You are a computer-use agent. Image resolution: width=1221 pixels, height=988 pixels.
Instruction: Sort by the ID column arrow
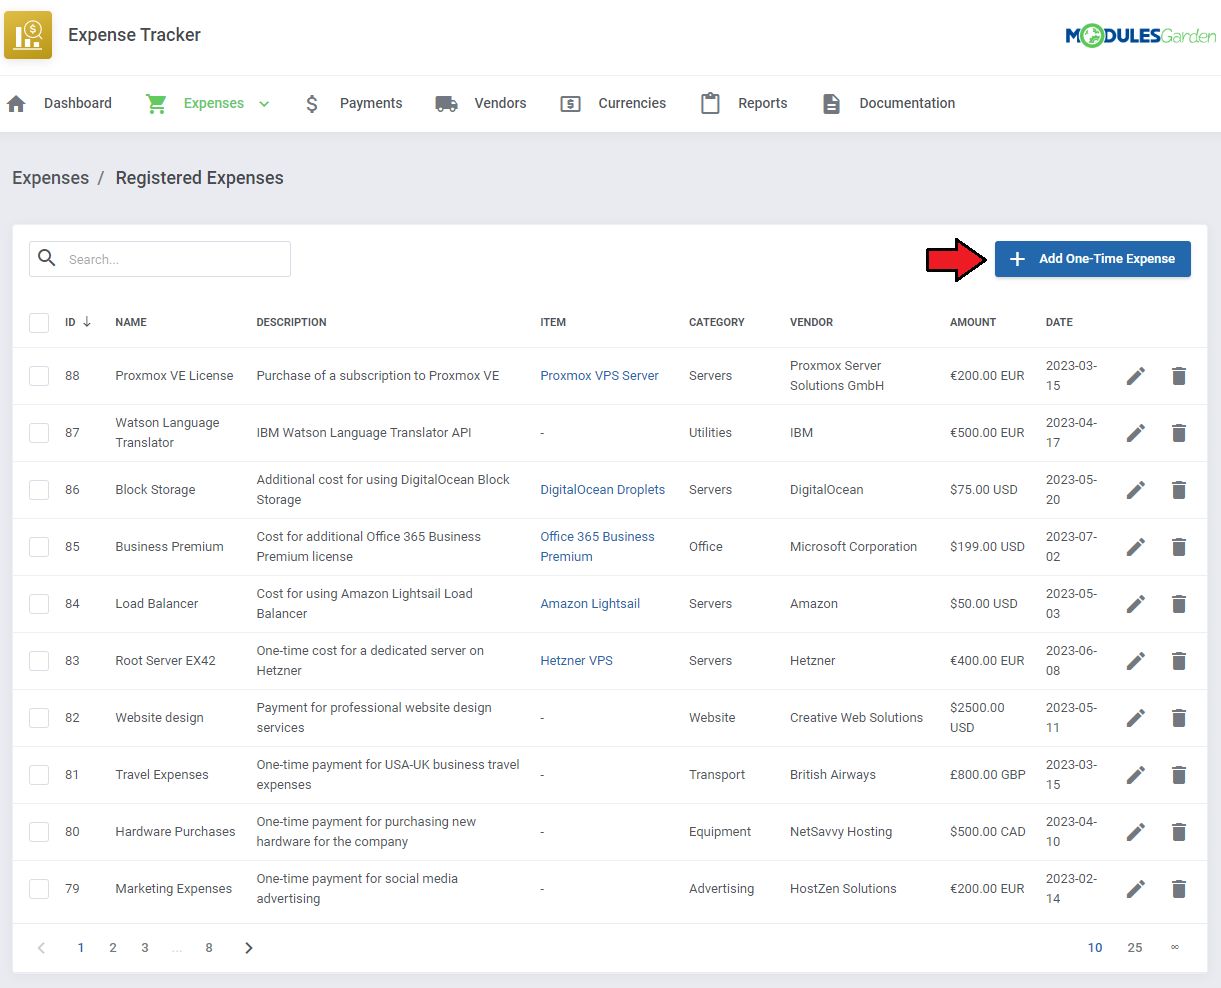87,322
